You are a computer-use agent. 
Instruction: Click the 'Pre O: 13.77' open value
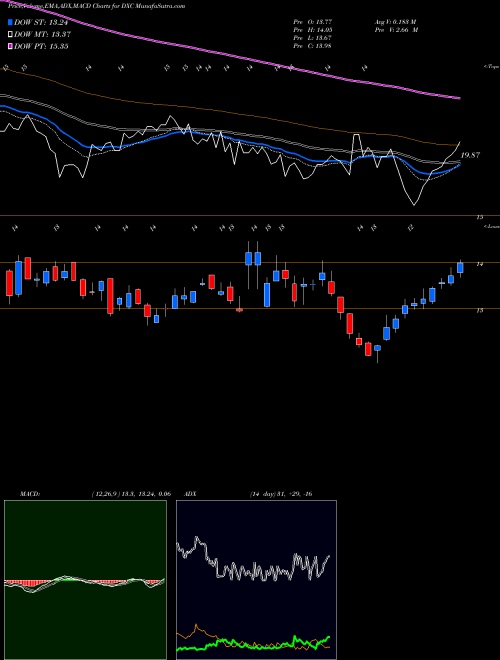[x=313, y=22]
